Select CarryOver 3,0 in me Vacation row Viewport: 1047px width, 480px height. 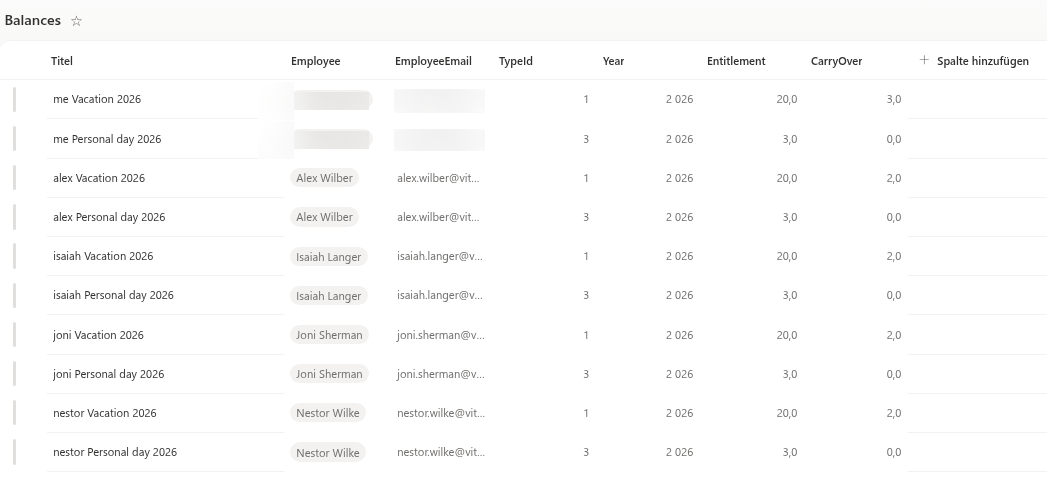893,99
